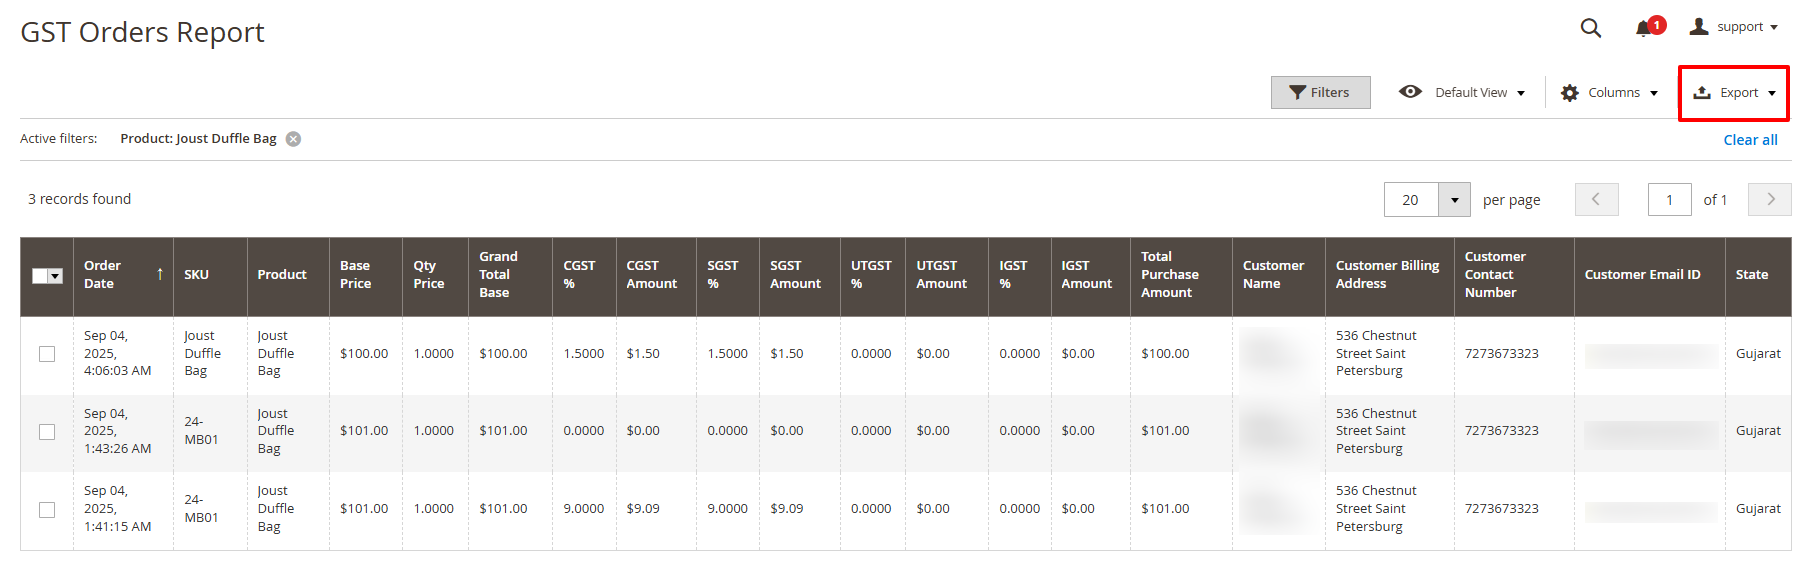This screenshot has height=575, width=1799.
Task: Click the State column header
Action: 1758,275
